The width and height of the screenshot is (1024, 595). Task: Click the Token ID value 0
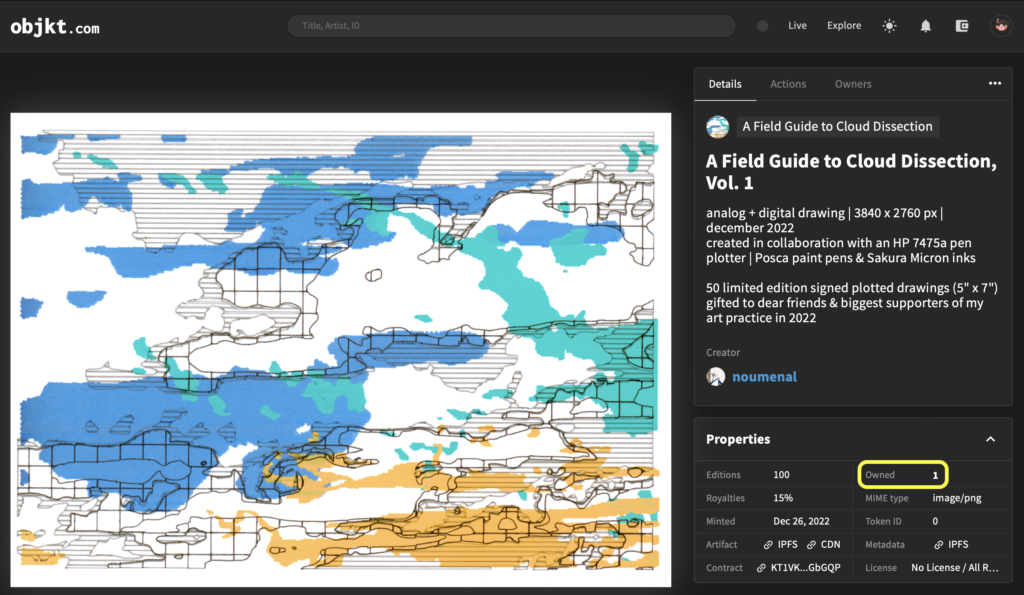coord(935,521)
